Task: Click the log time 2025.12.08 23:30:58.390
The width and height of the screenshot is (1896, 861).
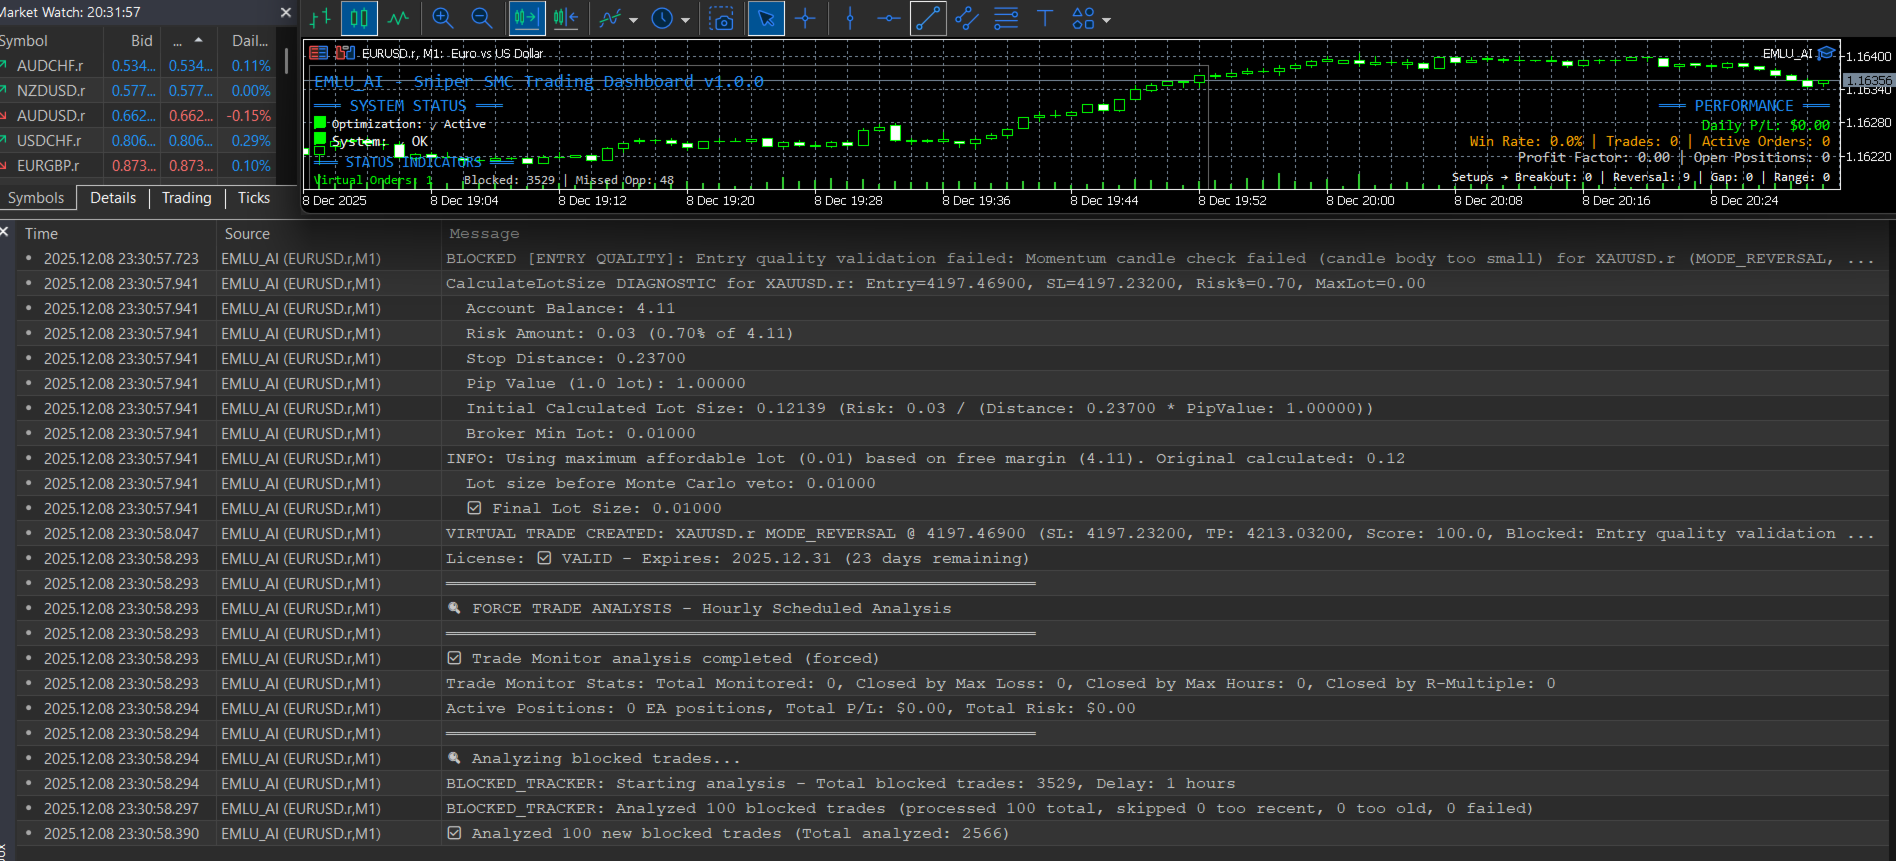Action: point(121,834)
